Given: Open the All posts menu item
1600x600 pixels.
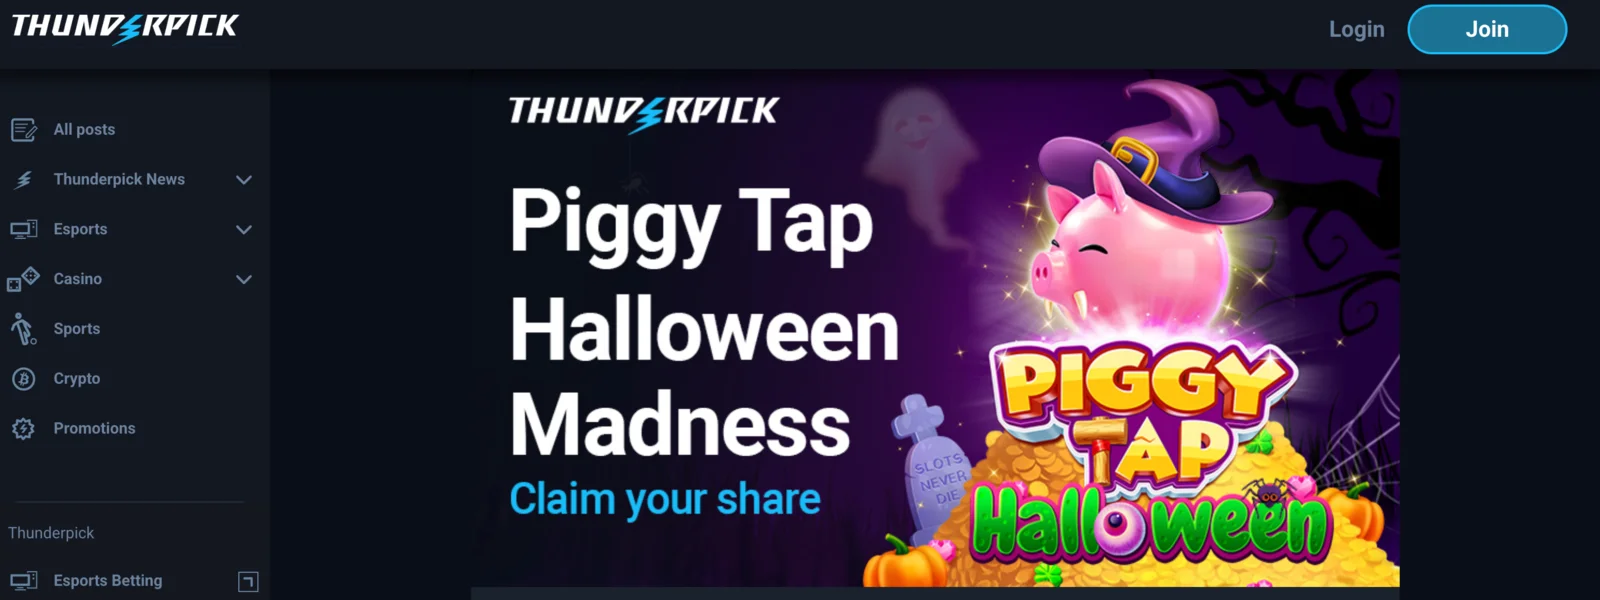Looking at the screenshot, I should (84, 130).
